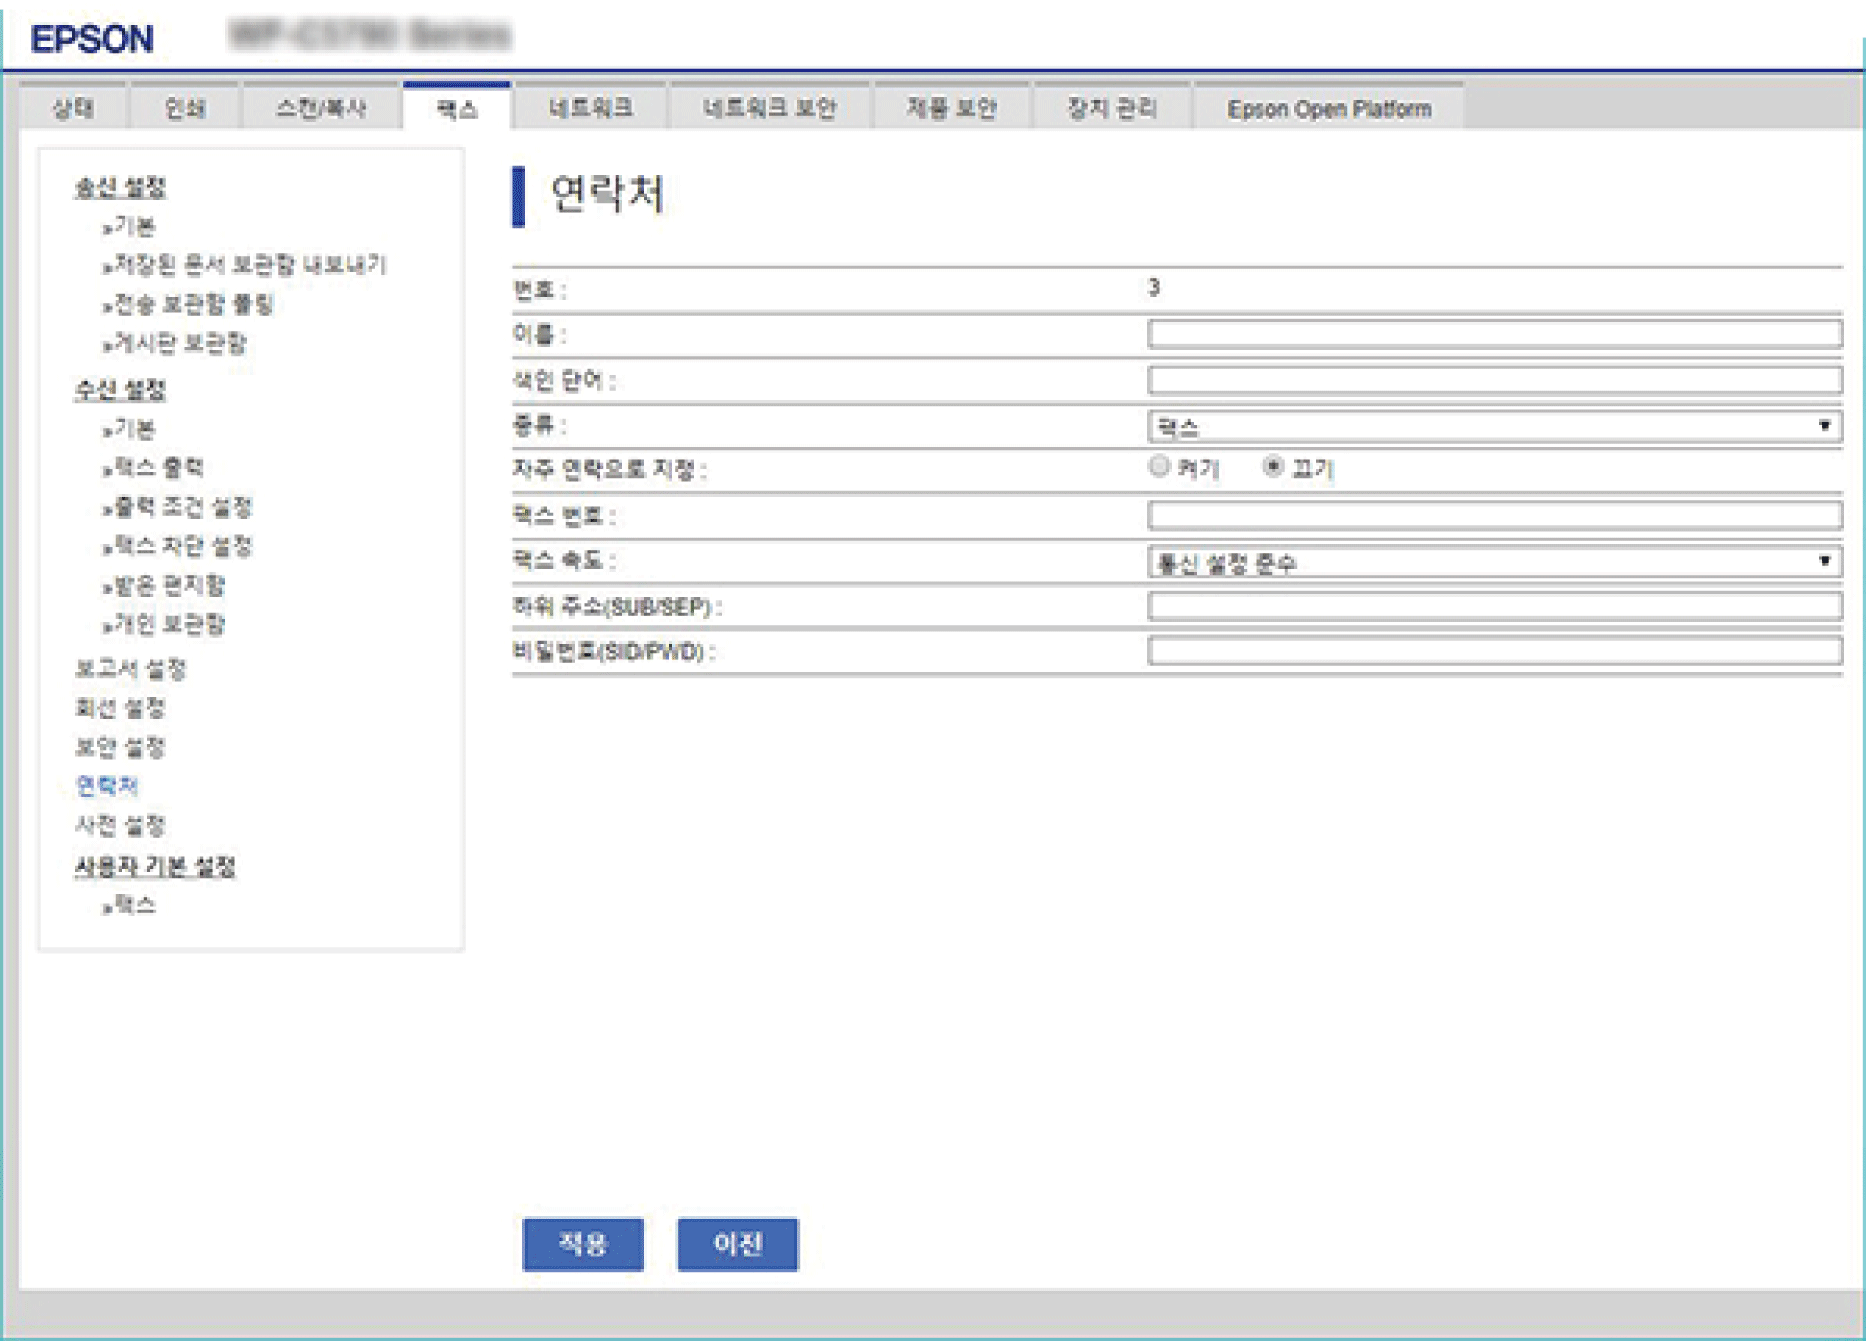Image resolution: width=1866 pixels, height=1341 pixels.
Task: Open the 종류 (Type) dropdown
Action: [1493, 427]
